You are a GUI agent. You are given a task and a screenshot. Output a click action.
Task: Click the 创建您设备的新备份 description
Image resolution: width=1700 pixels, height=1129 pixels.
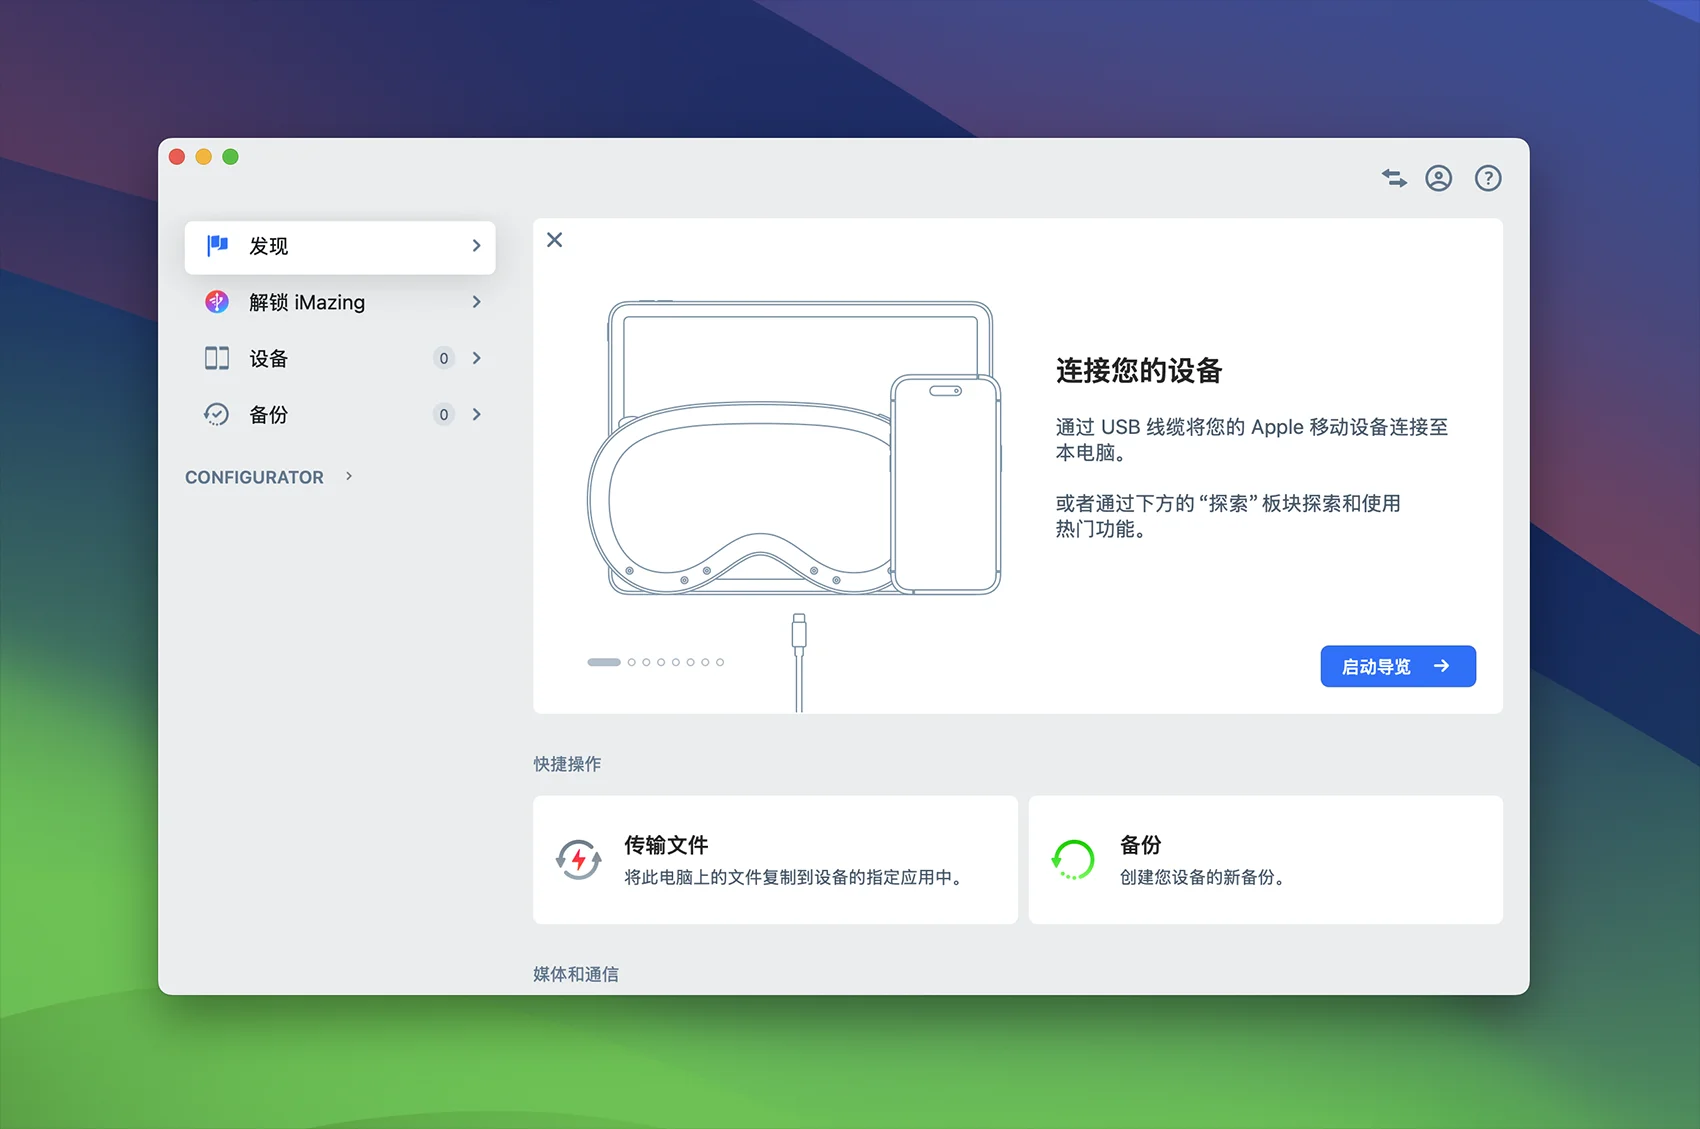coord(1202,877)
